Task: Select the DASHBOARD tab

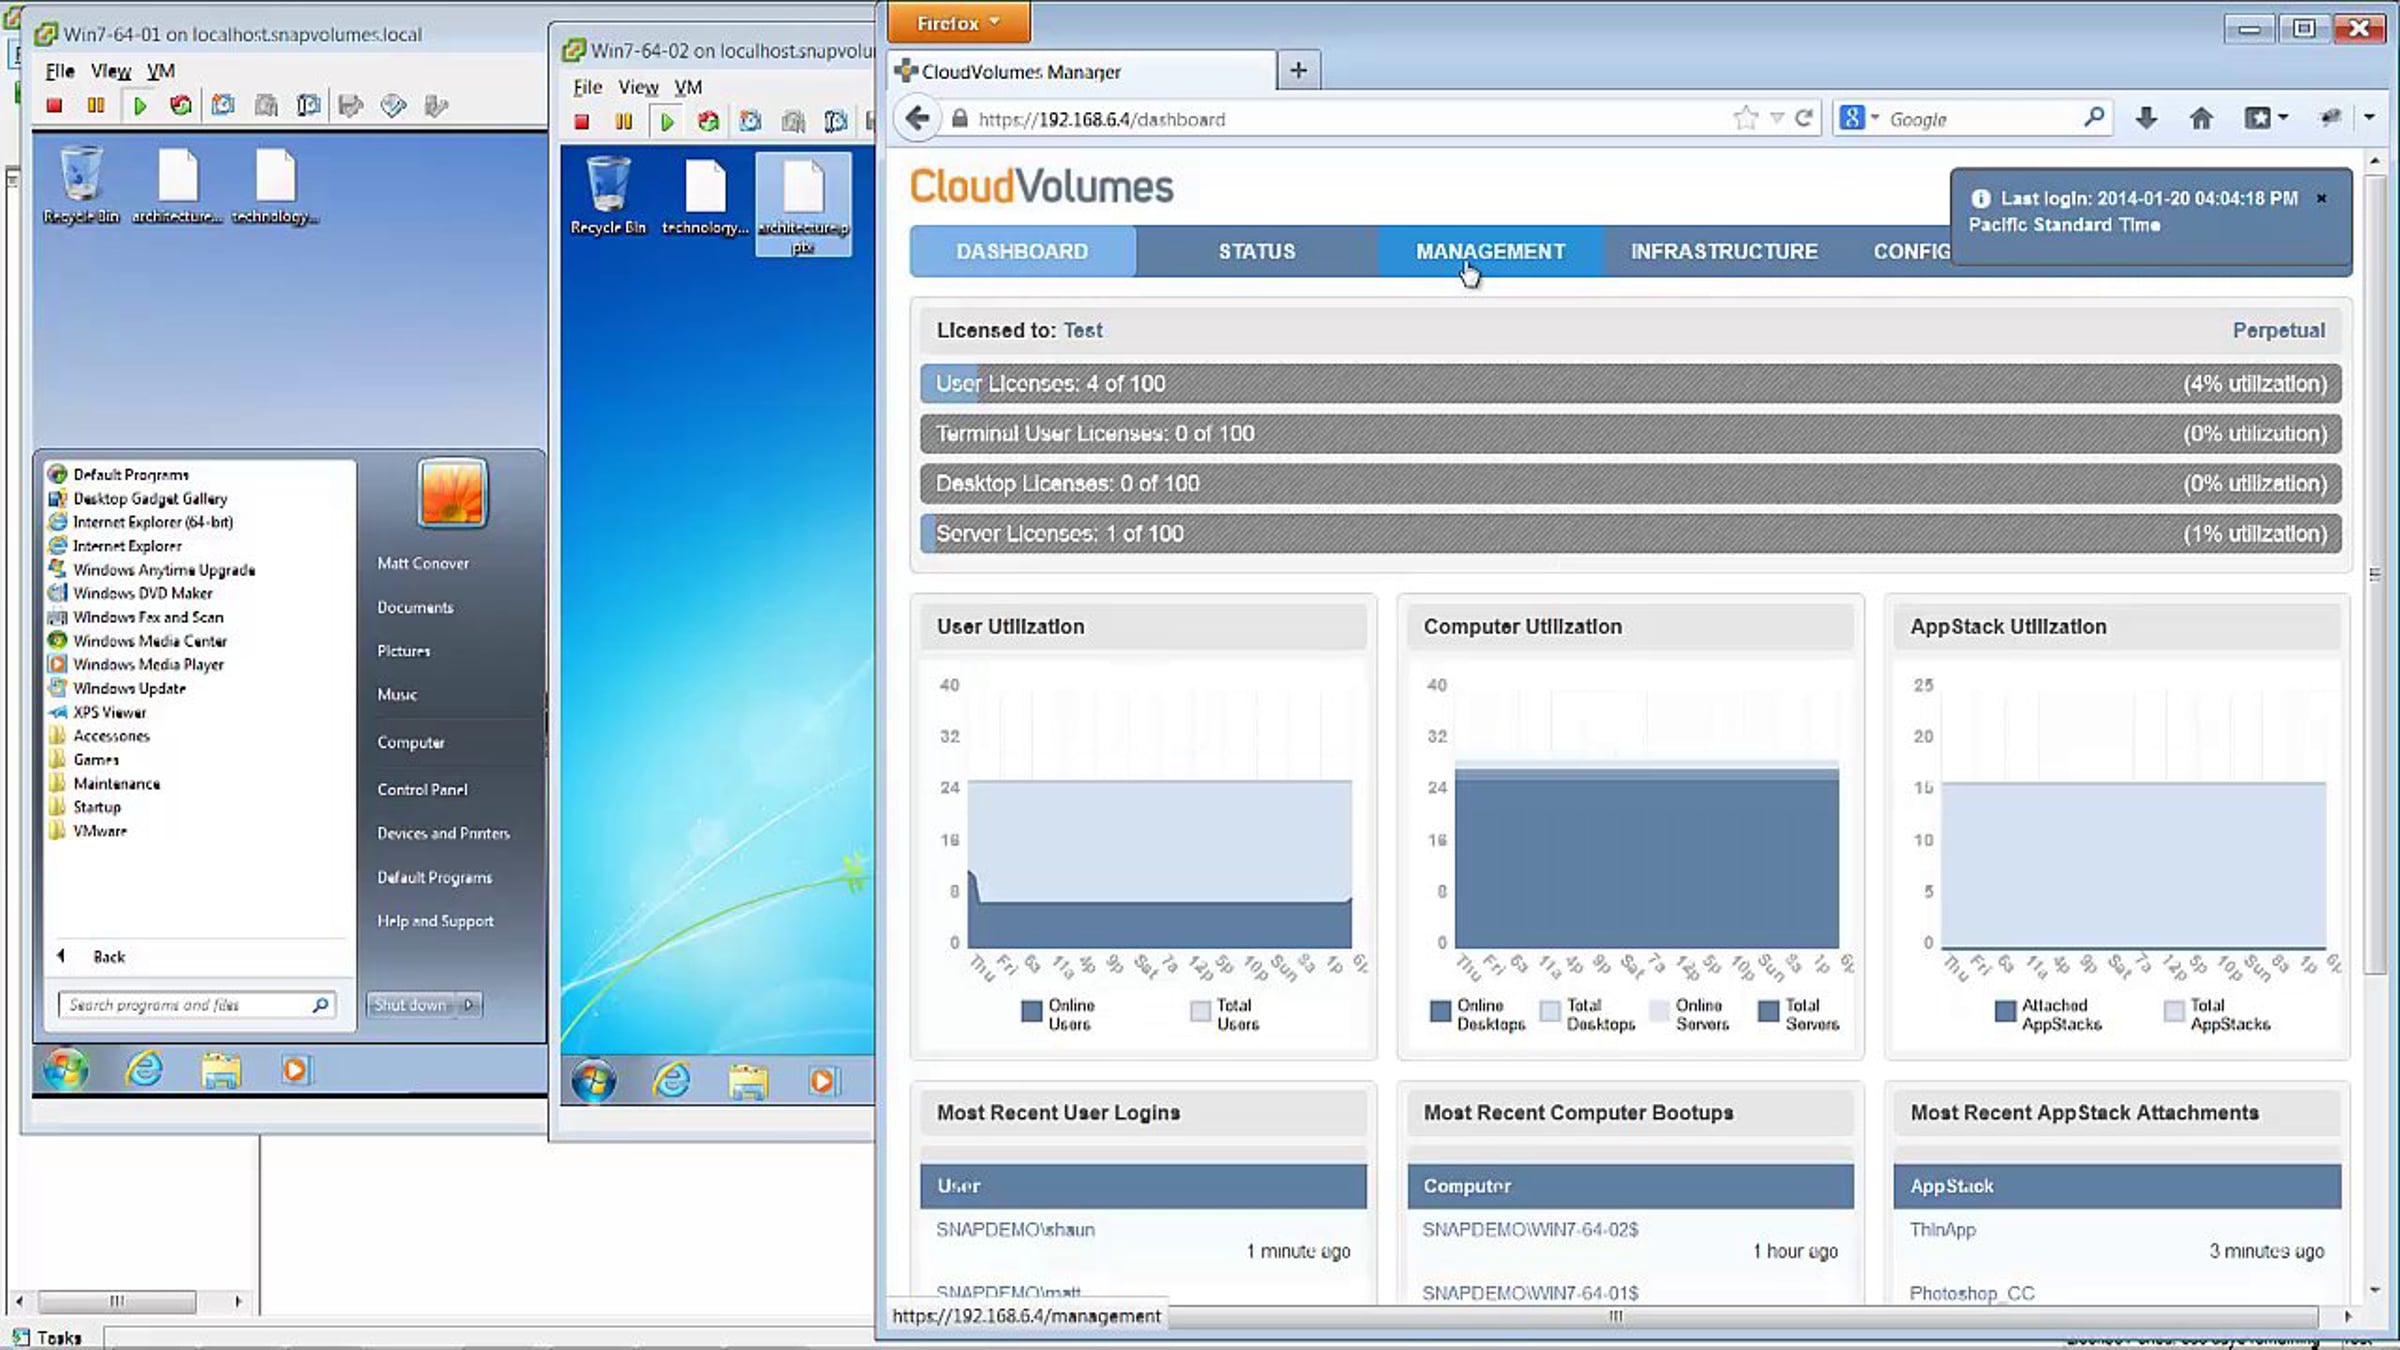Action: 1022,251
